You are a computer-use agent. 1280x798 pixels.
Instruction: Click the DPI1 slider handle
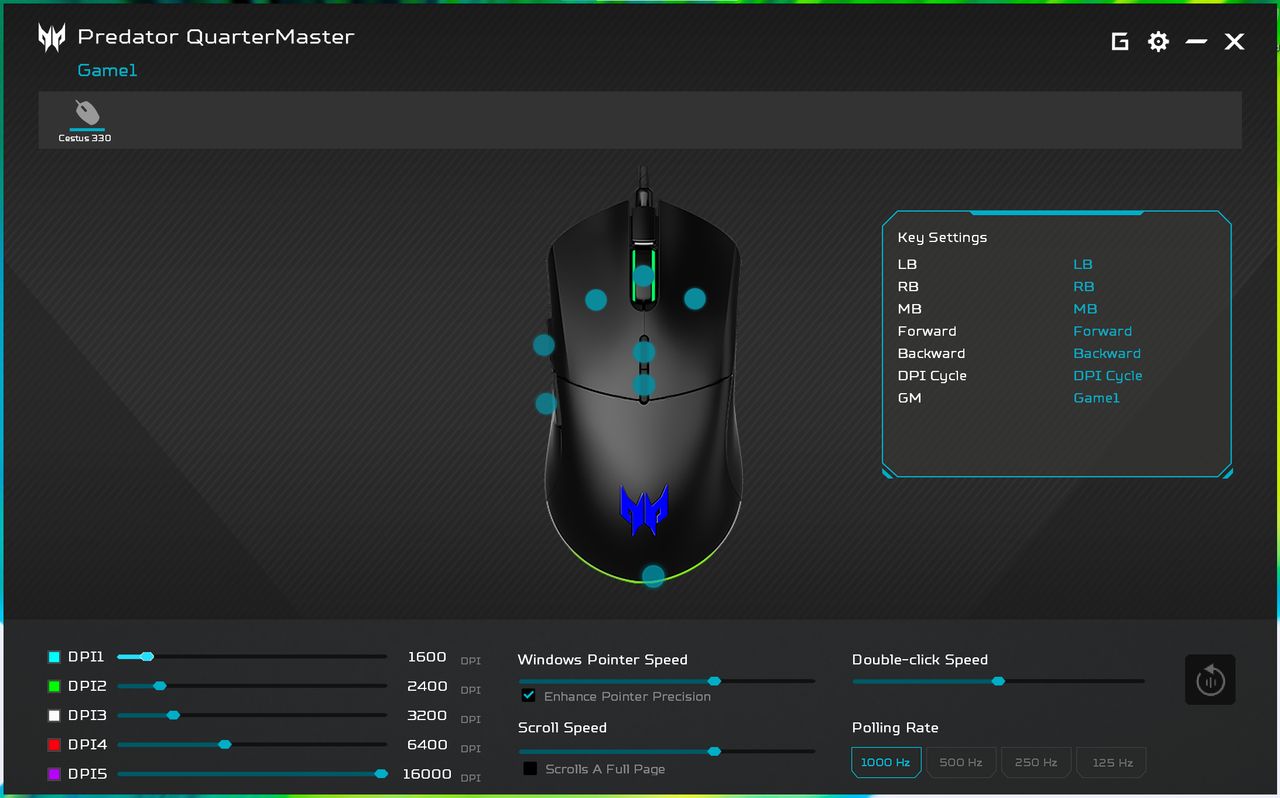[147, 657]
